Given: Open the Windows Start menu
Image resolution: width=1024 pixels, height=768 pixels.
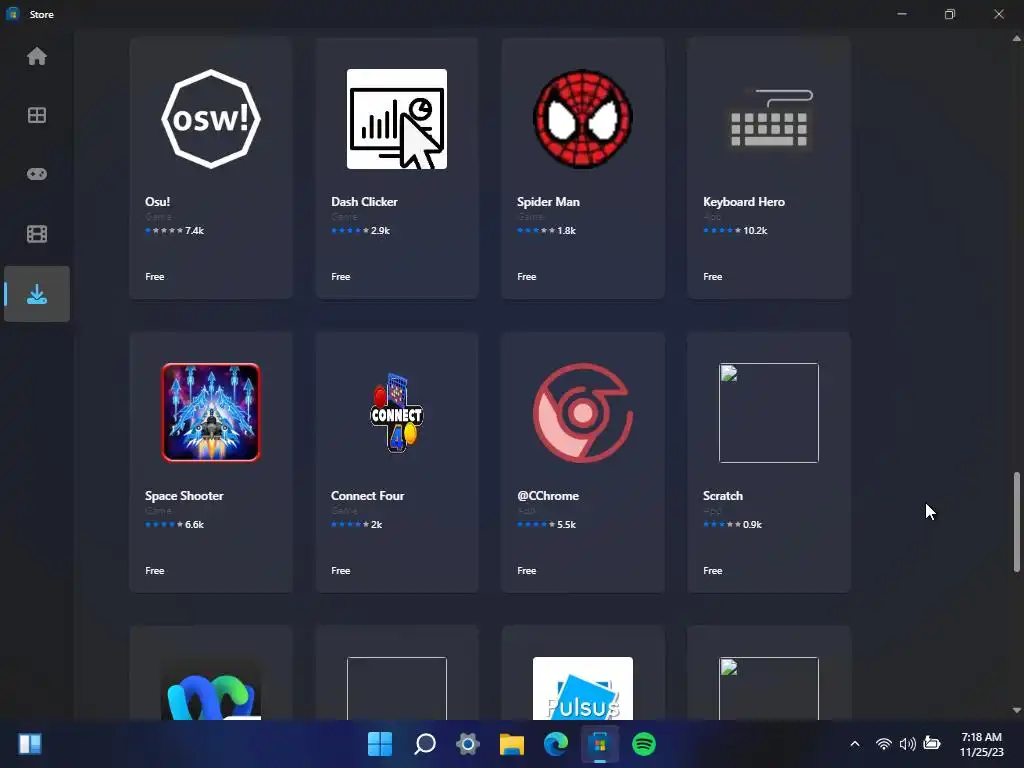Looking at the screenshot, I should [380, 744].
